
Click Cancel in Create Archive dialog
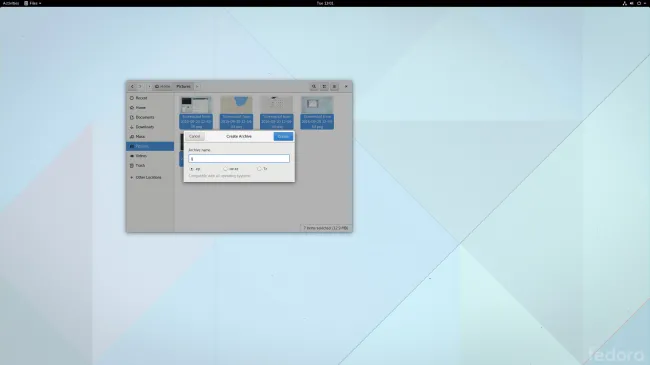point(194,136)
